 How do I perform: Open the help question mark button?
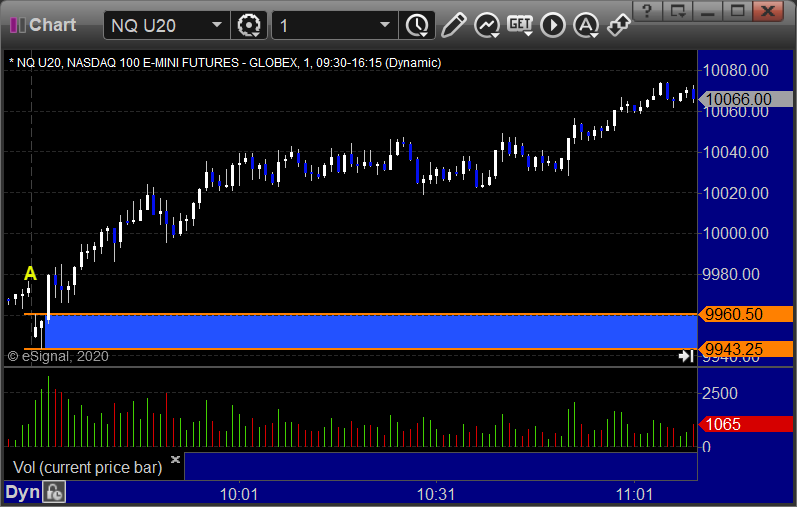point(647,11)
